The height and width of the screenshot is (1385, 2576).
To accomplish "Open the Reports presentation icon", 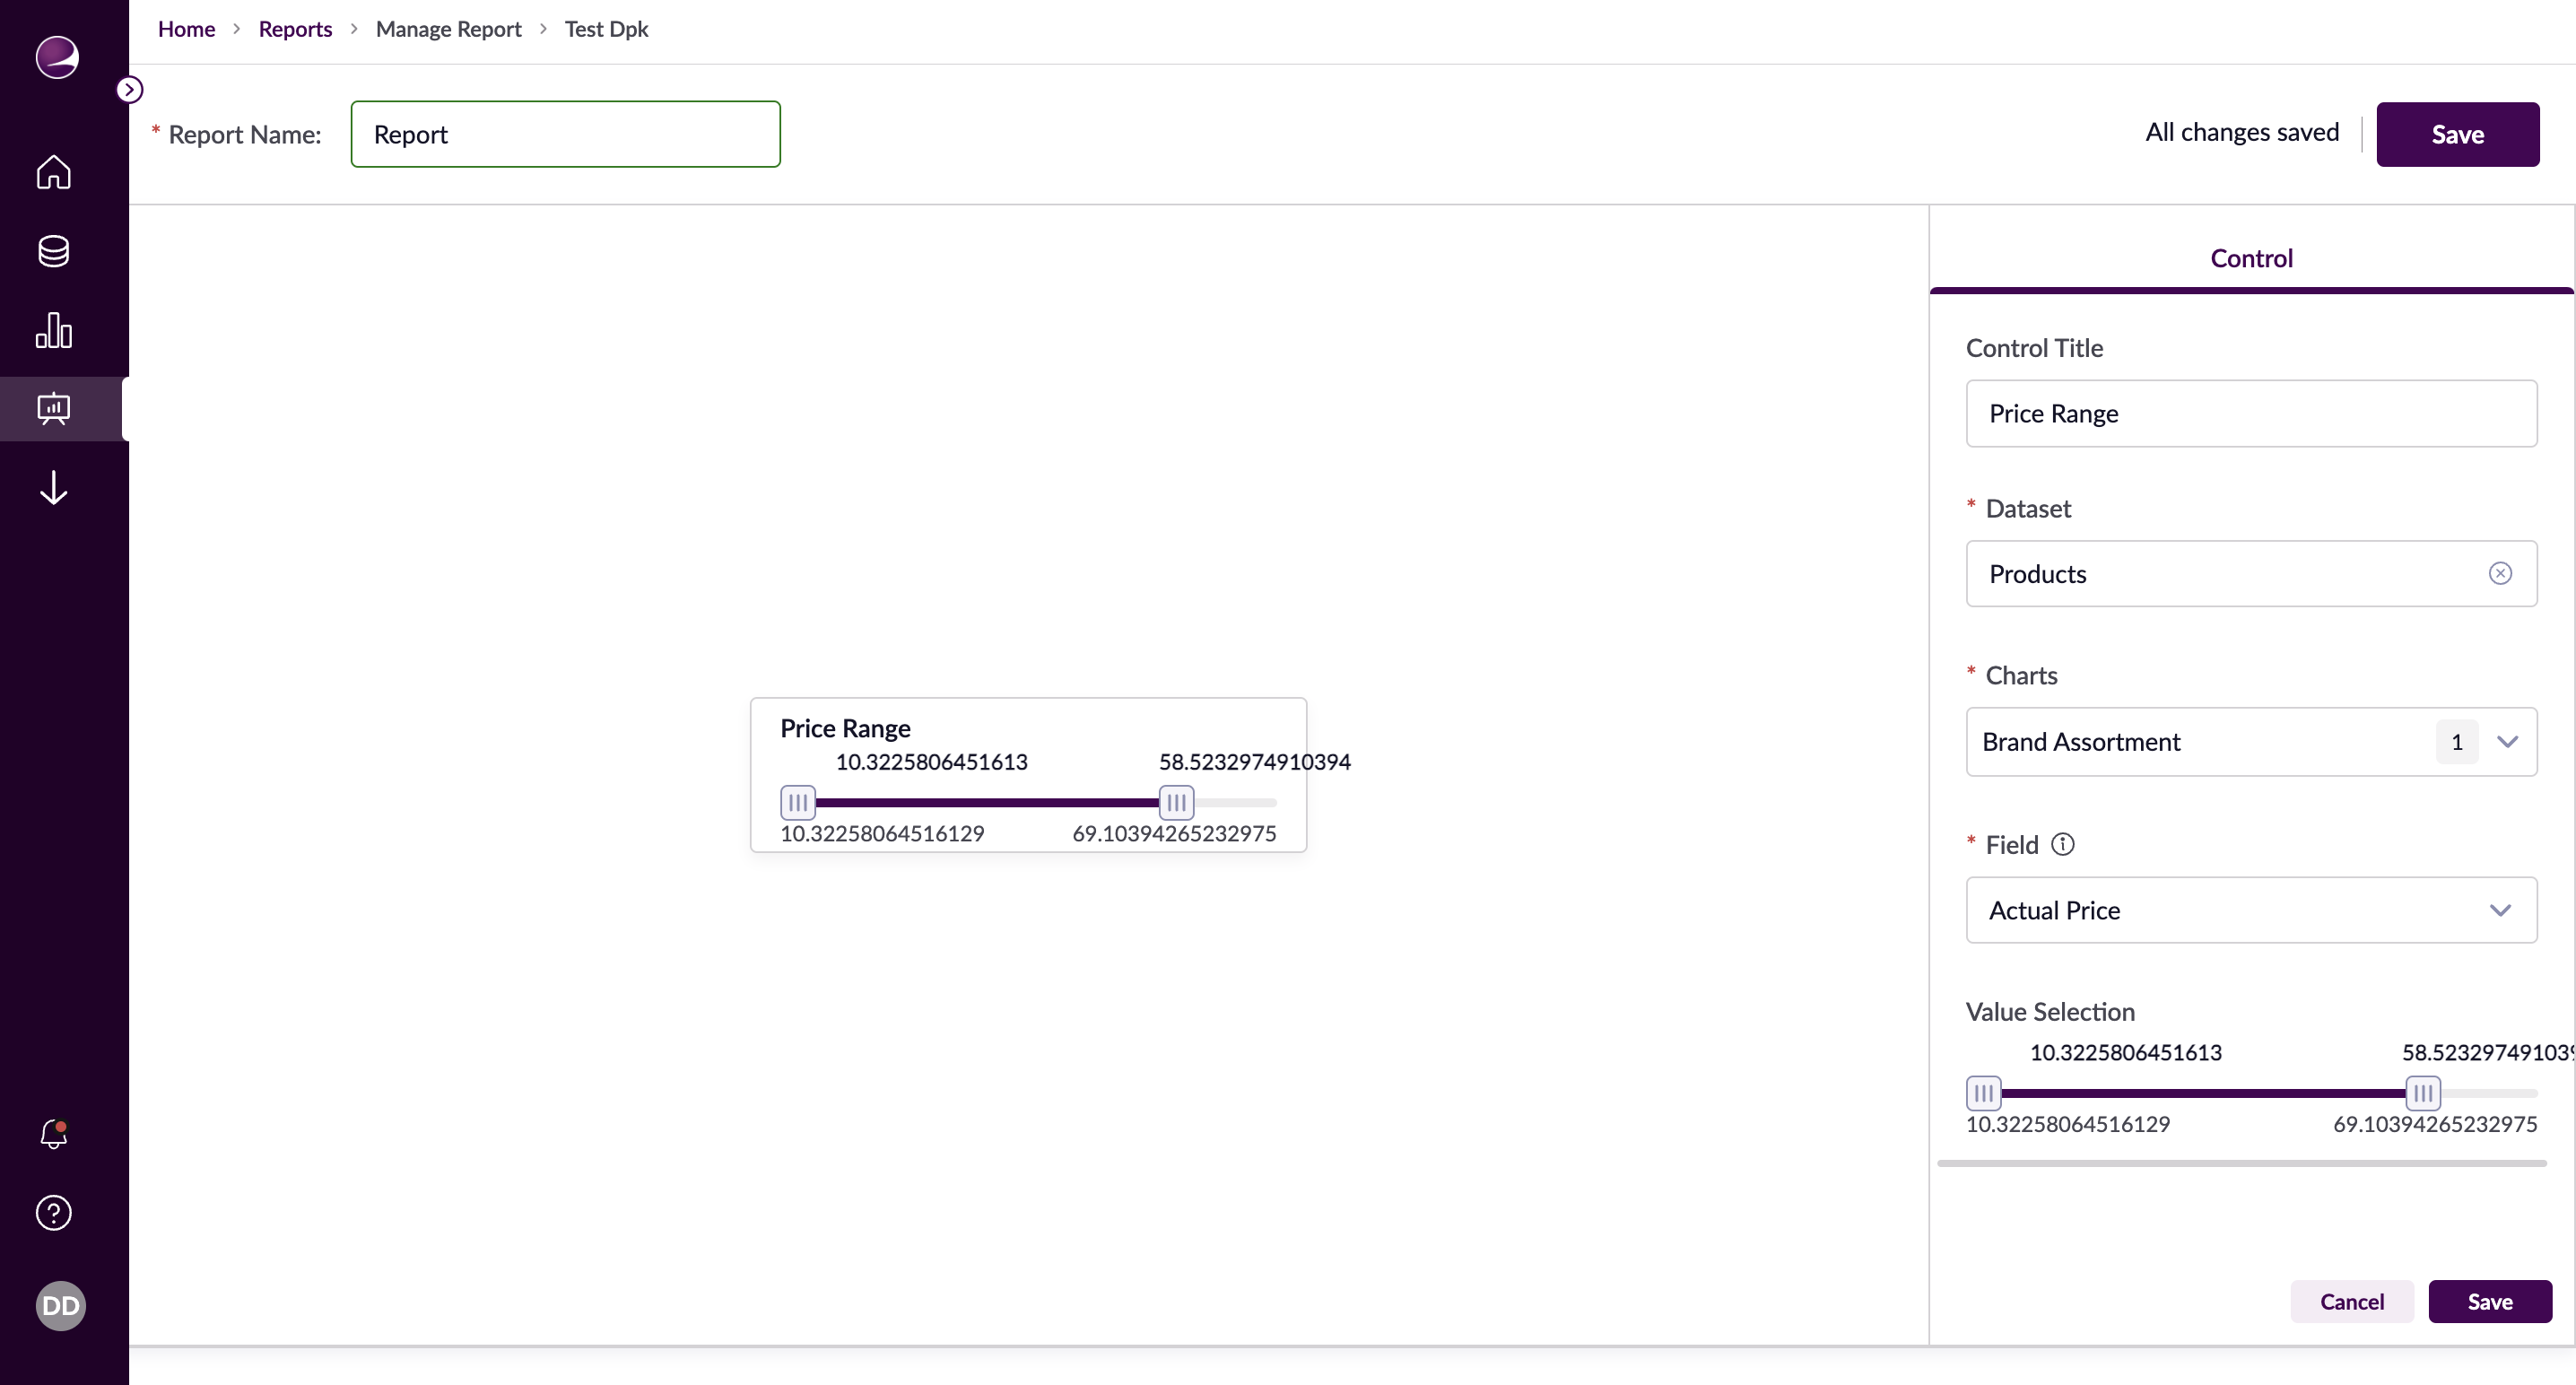I will coord(54,409).
